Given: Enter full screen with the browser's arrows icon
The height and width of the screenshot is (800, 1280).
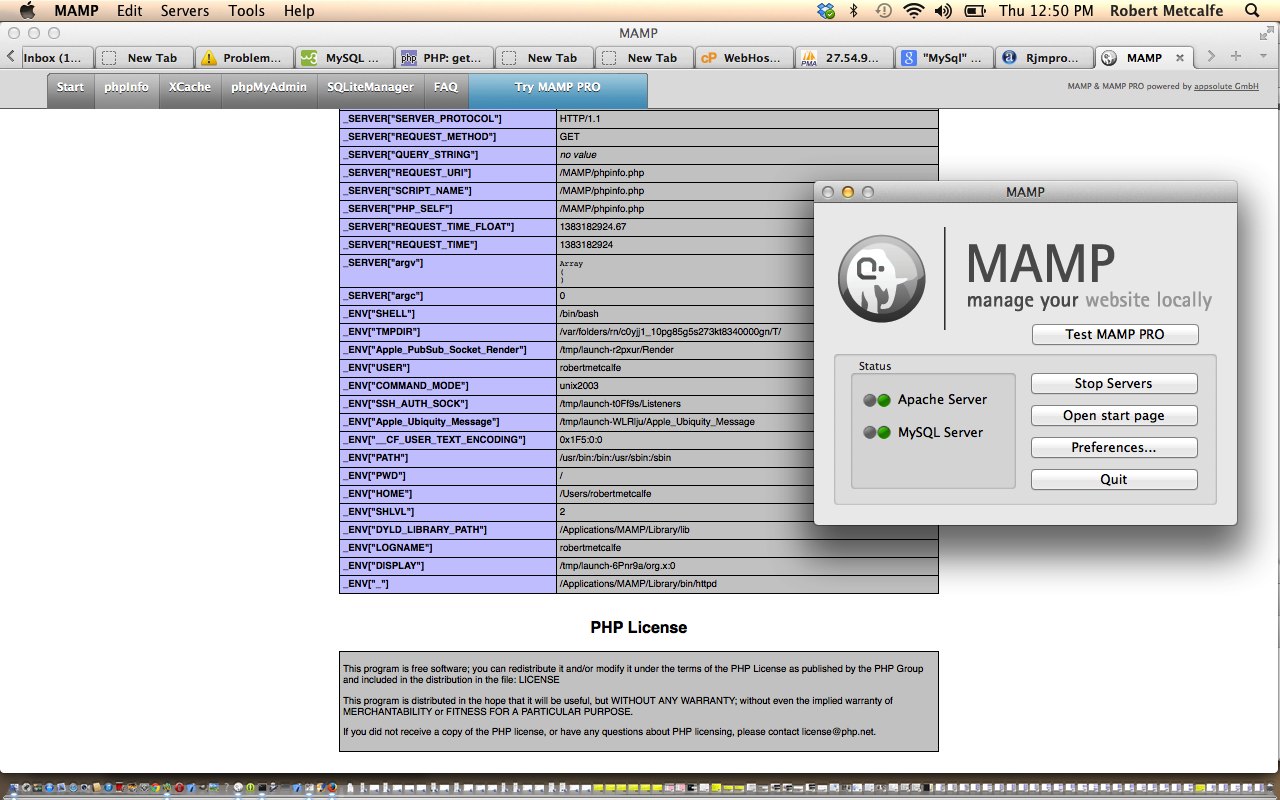Looking at the screenshot, I should (x=1266, y=33).
